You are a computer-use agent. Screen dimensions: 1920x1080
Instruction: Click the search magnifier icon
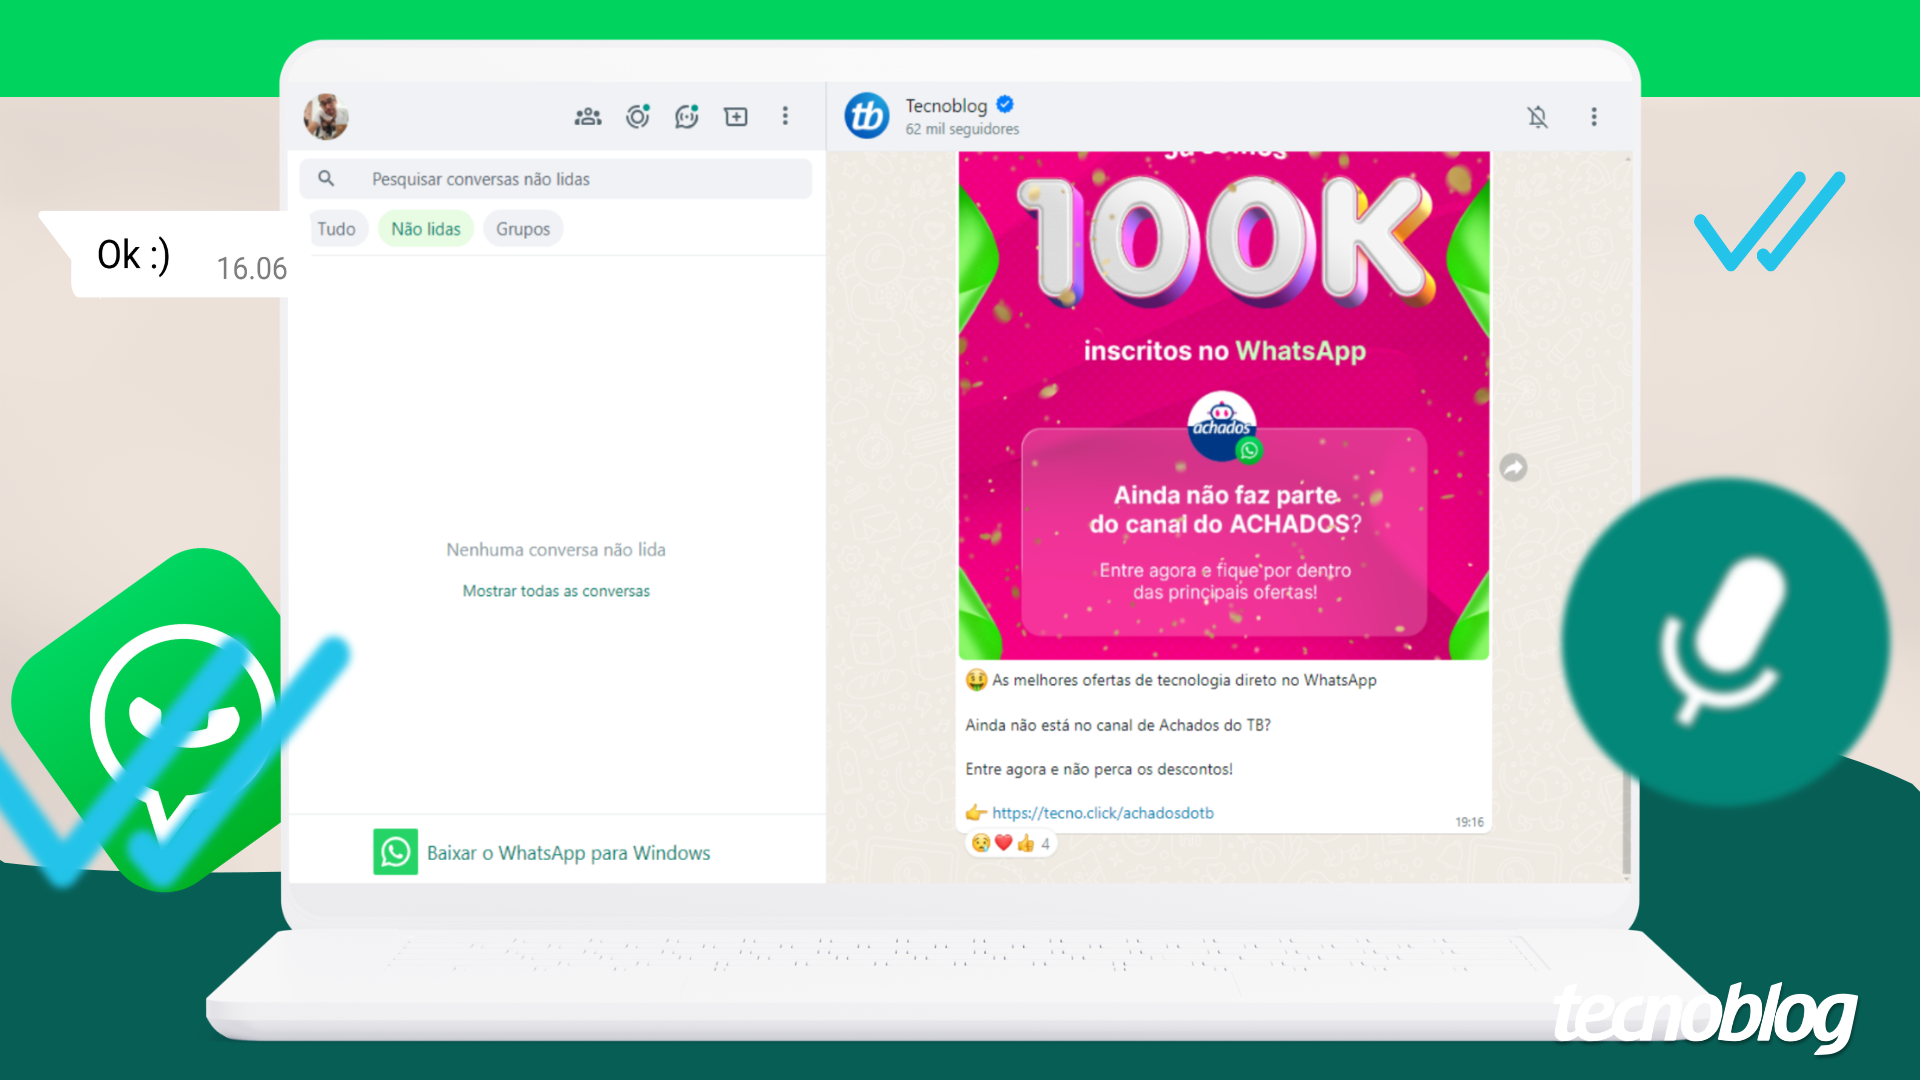326,178
